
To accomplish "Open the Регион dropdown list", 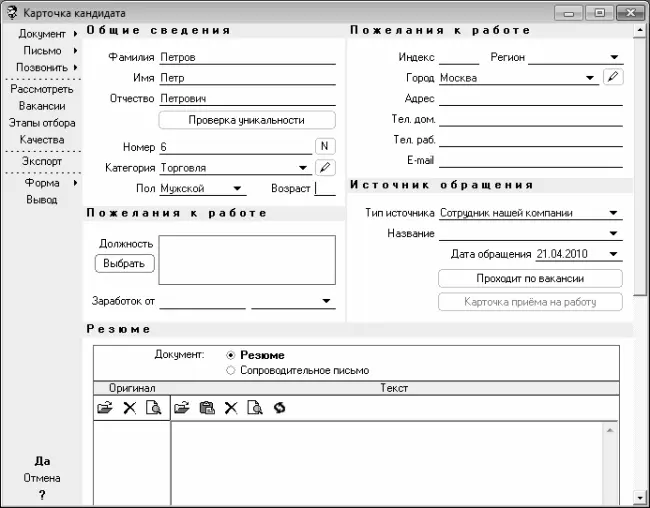I will click(613, 58).
